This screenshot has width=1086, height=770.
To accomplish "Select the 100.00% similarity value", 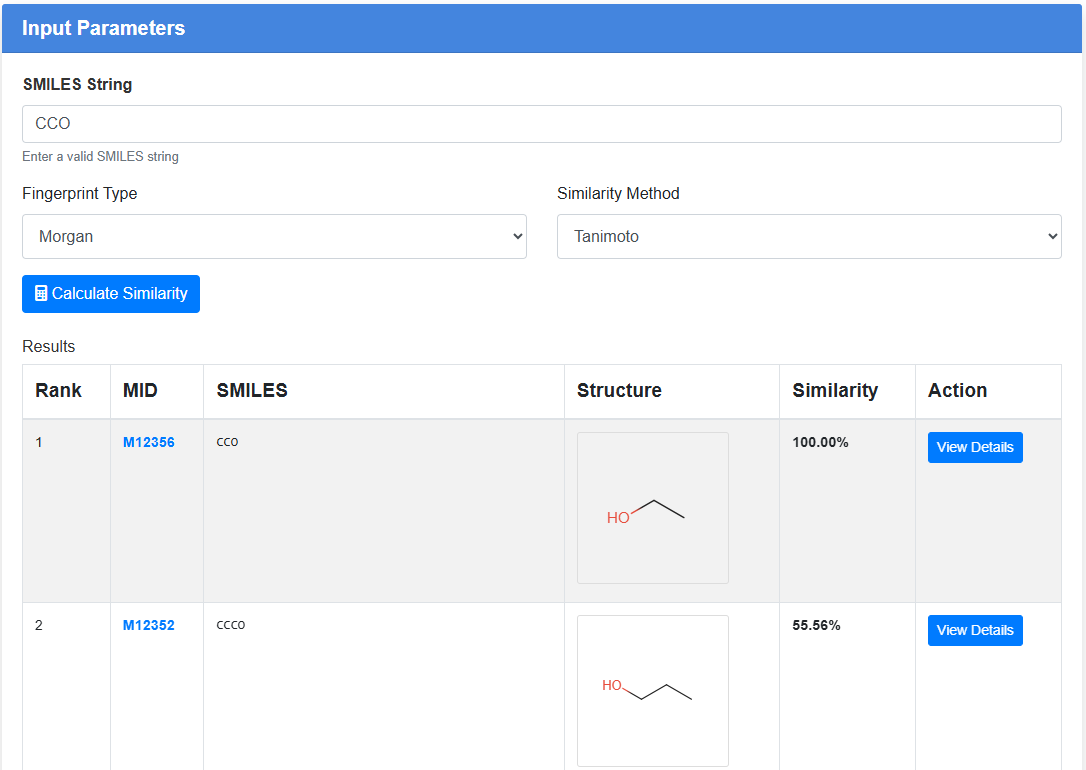I will [820, 442].
